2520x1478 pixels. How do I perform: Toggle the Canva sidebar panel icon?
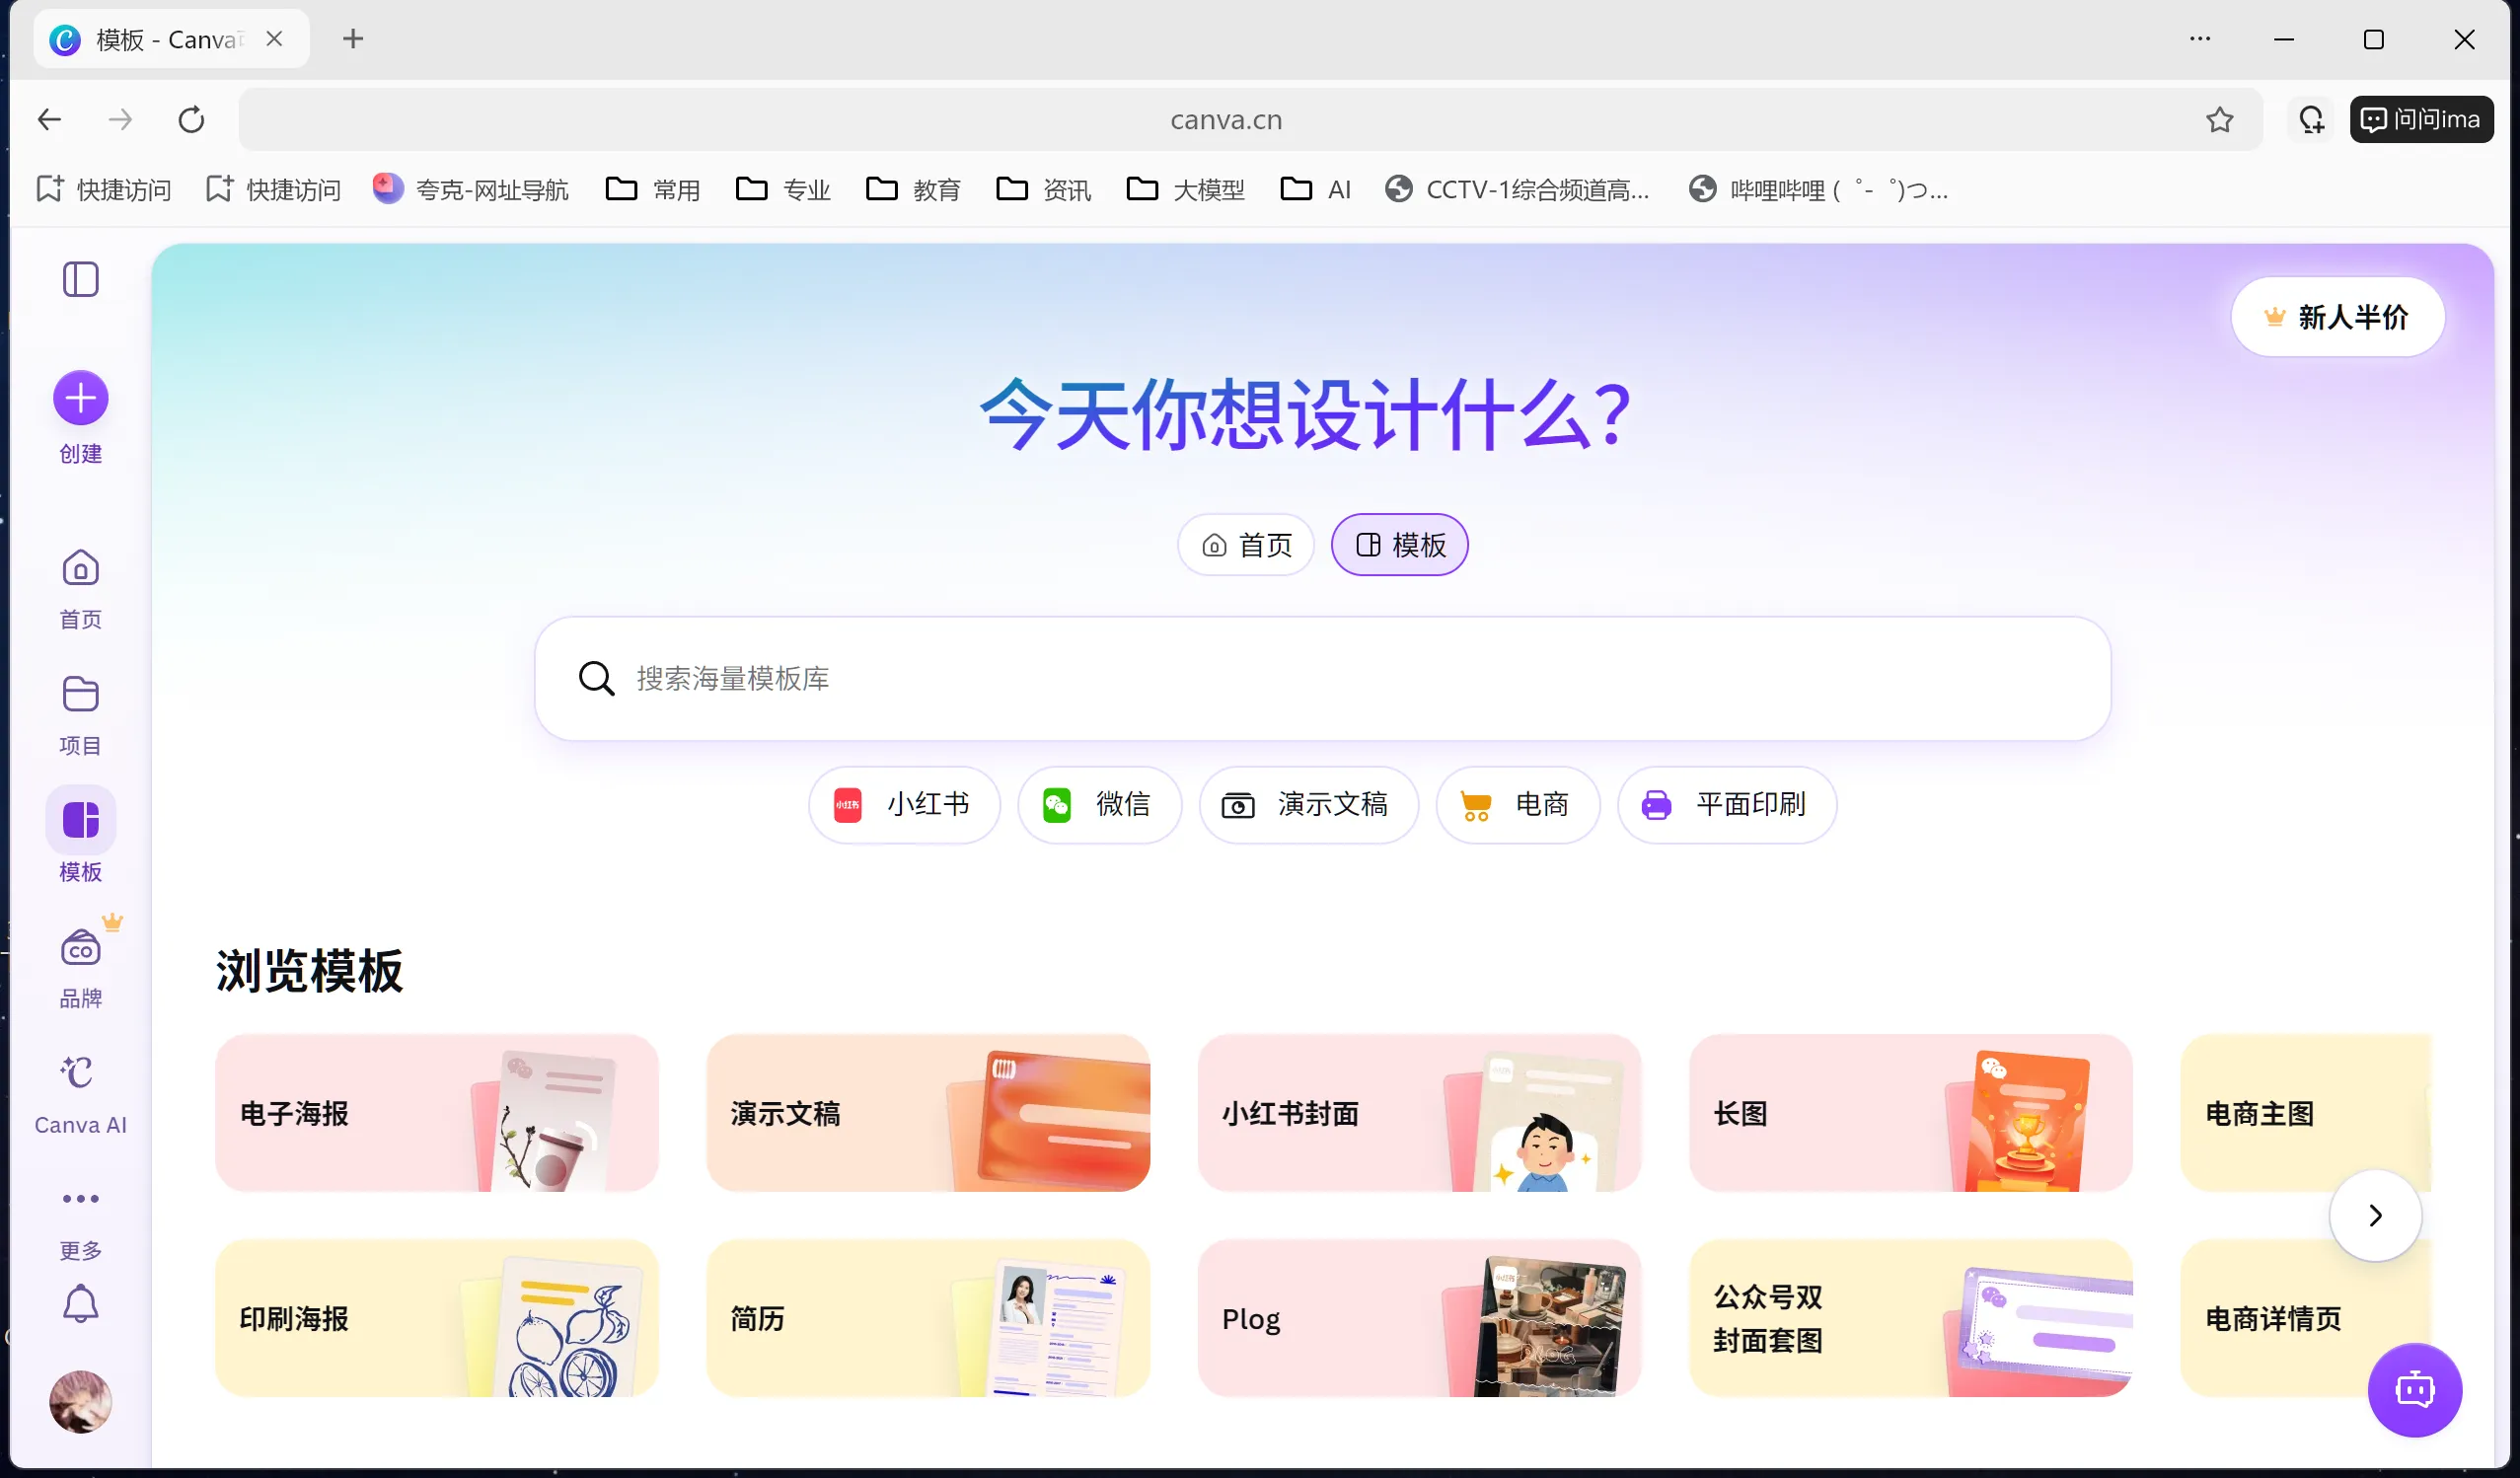80,279
